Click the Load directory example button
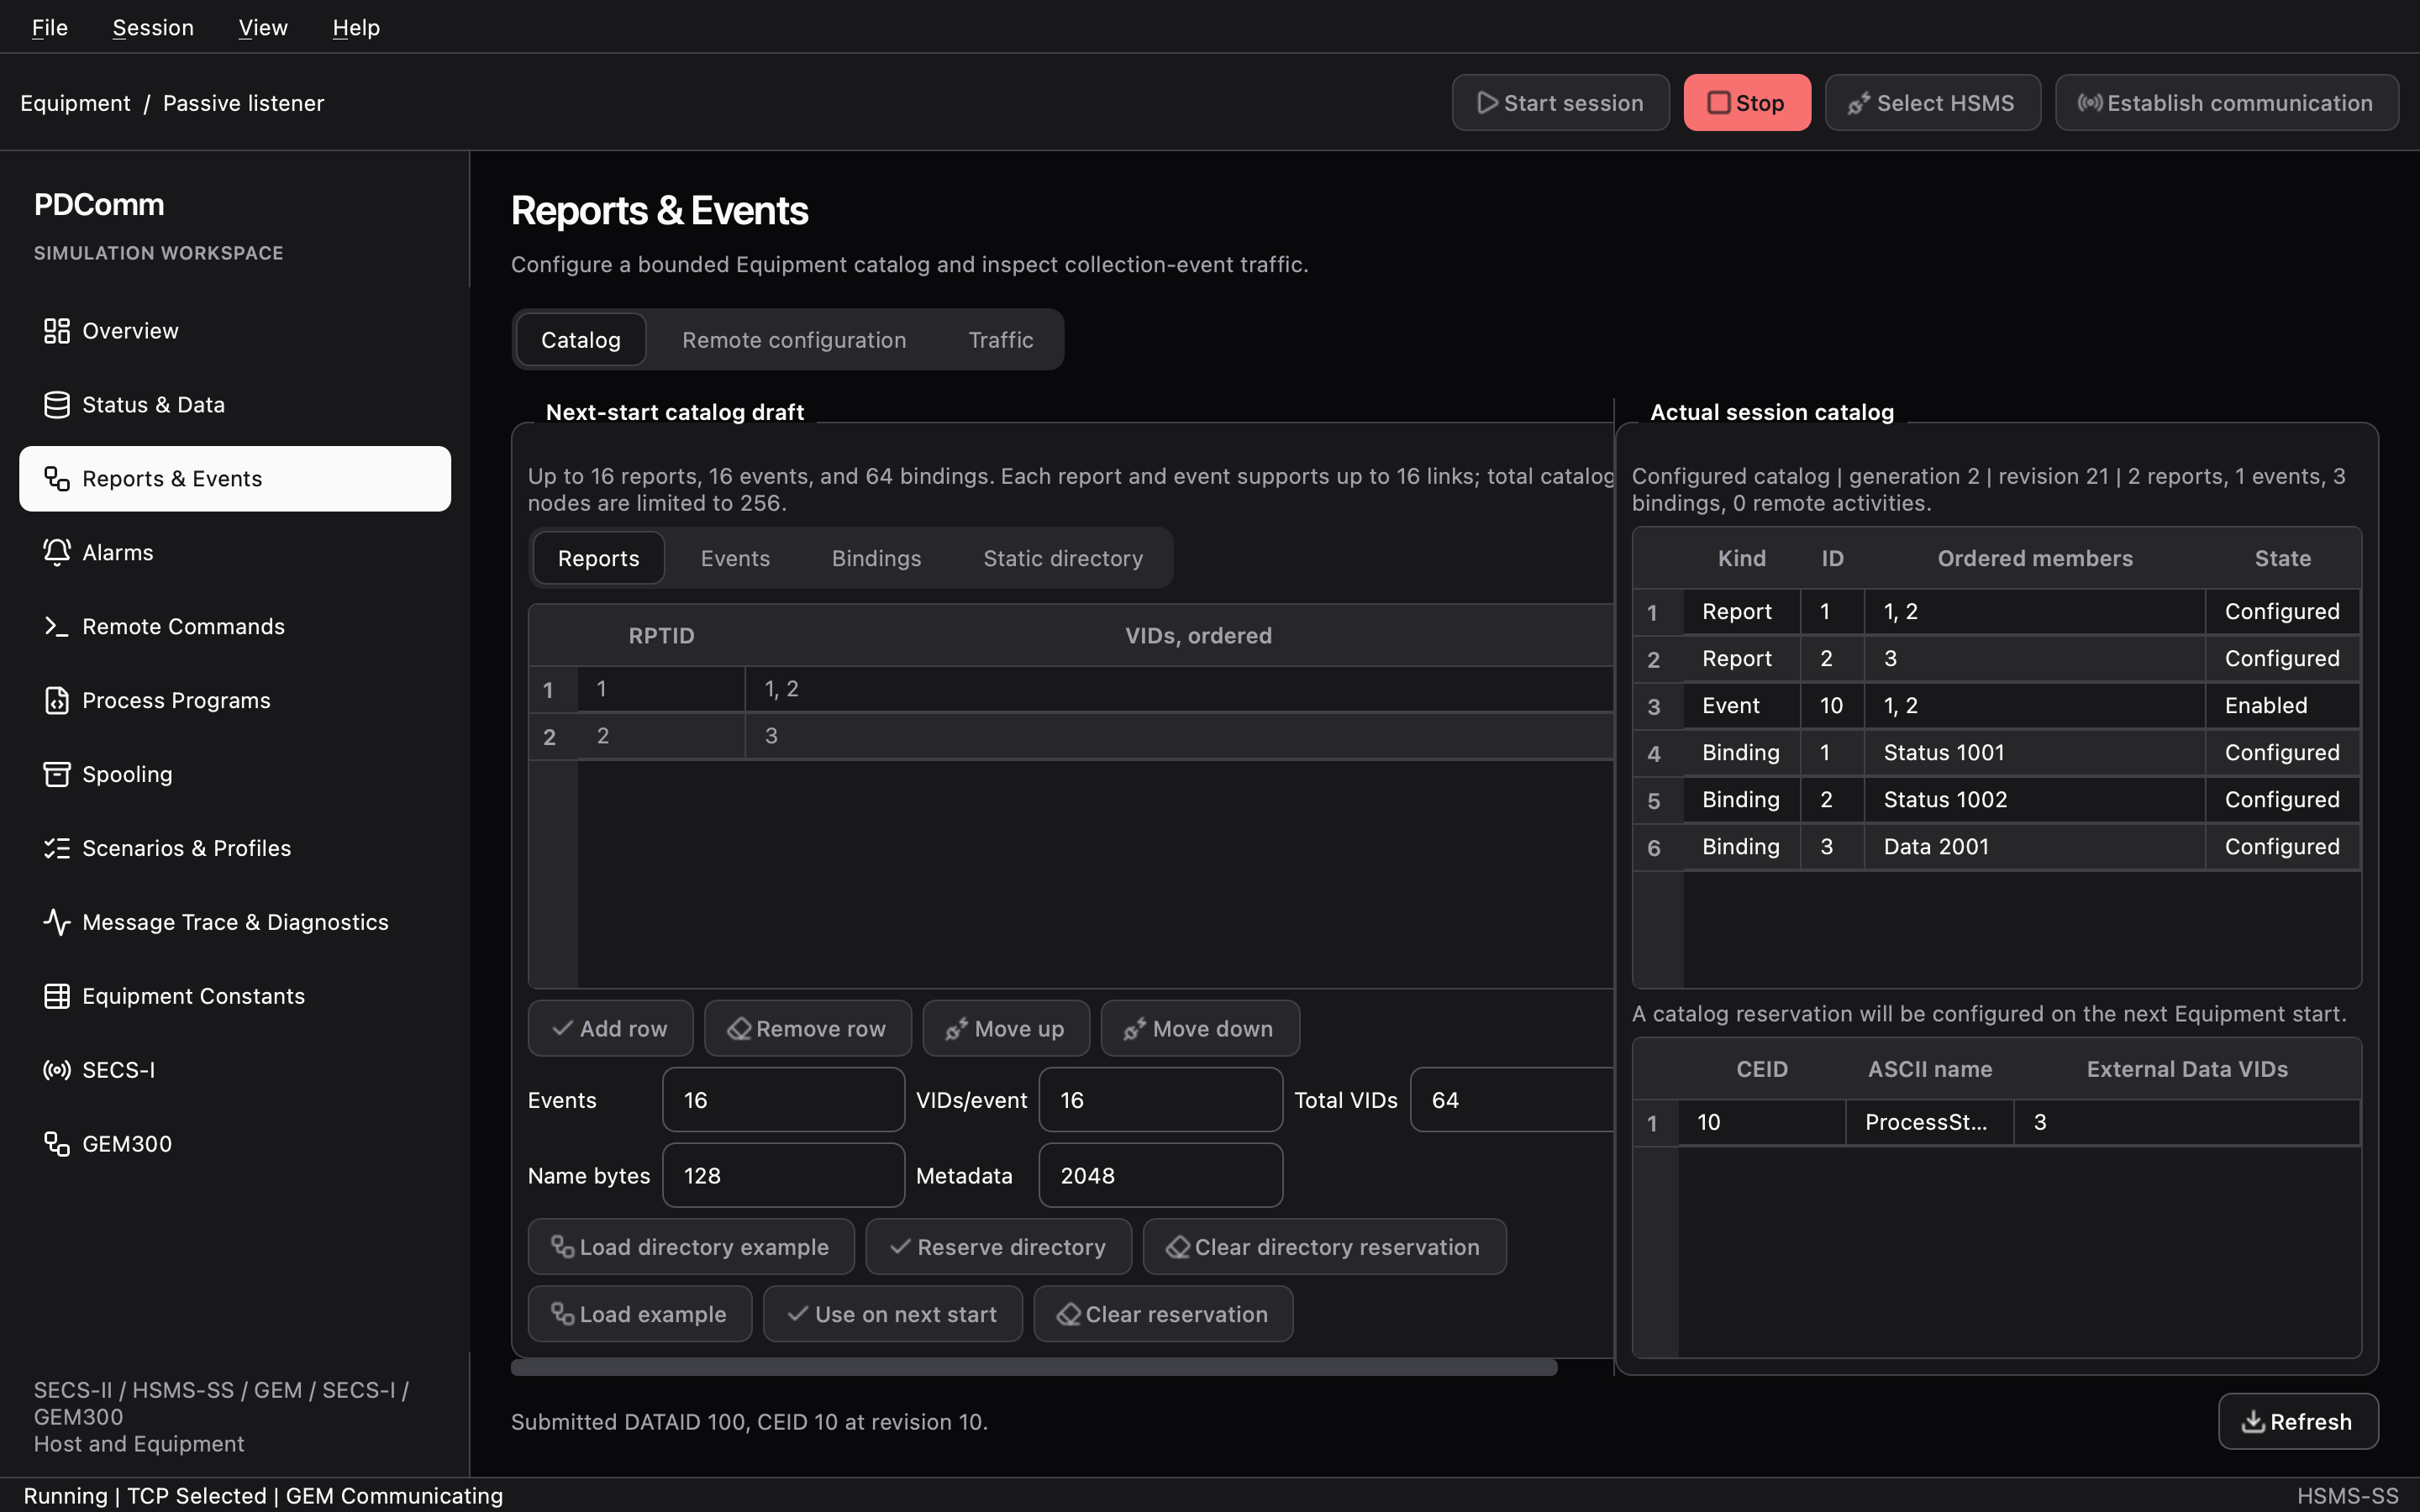Image resolution: width=2420 pixels, height=1512 pixels. 691,1247
